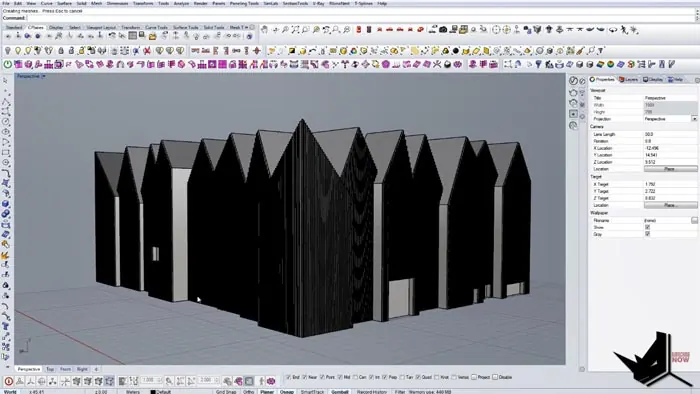Switch to the Right viewport tab
This screenshot has width=700, height=394.
coord(82,369)
